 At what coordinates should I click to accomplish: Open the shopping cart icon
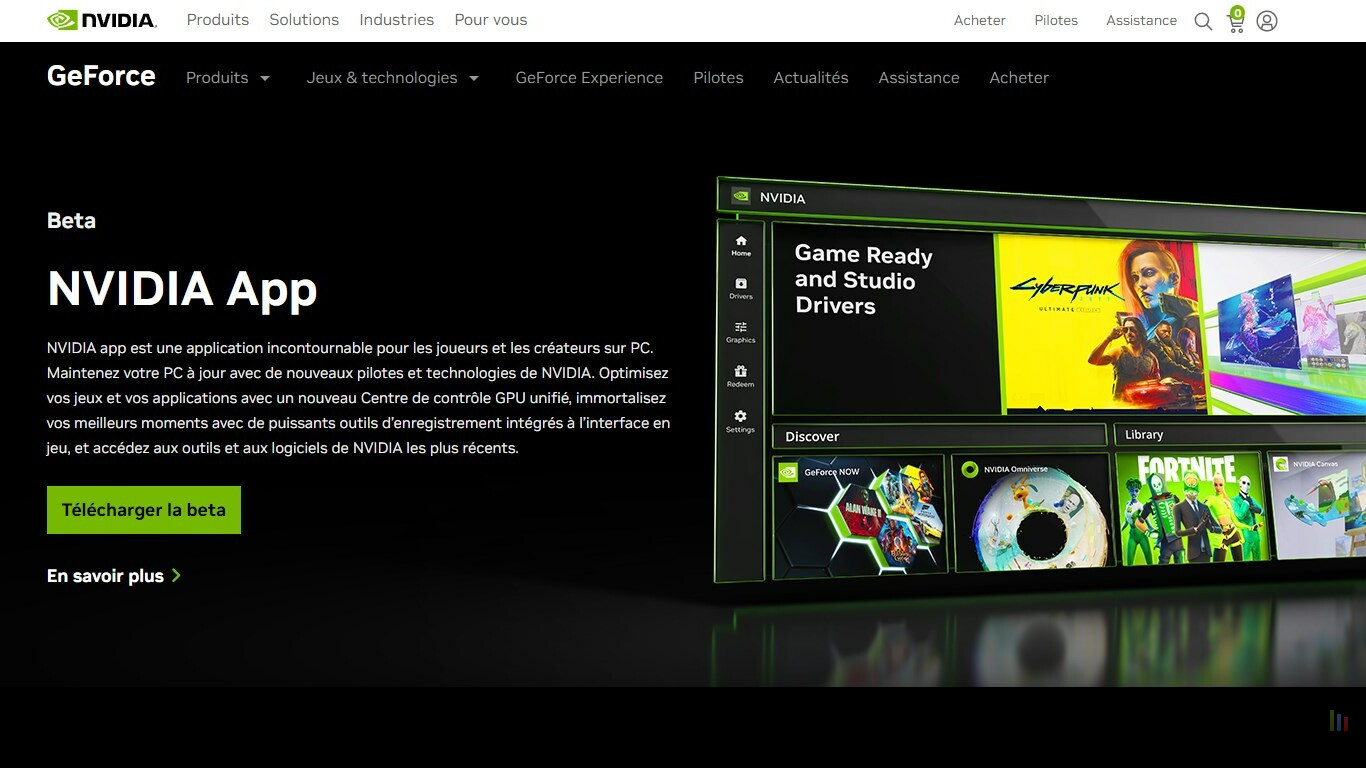tap(1236, 19)
